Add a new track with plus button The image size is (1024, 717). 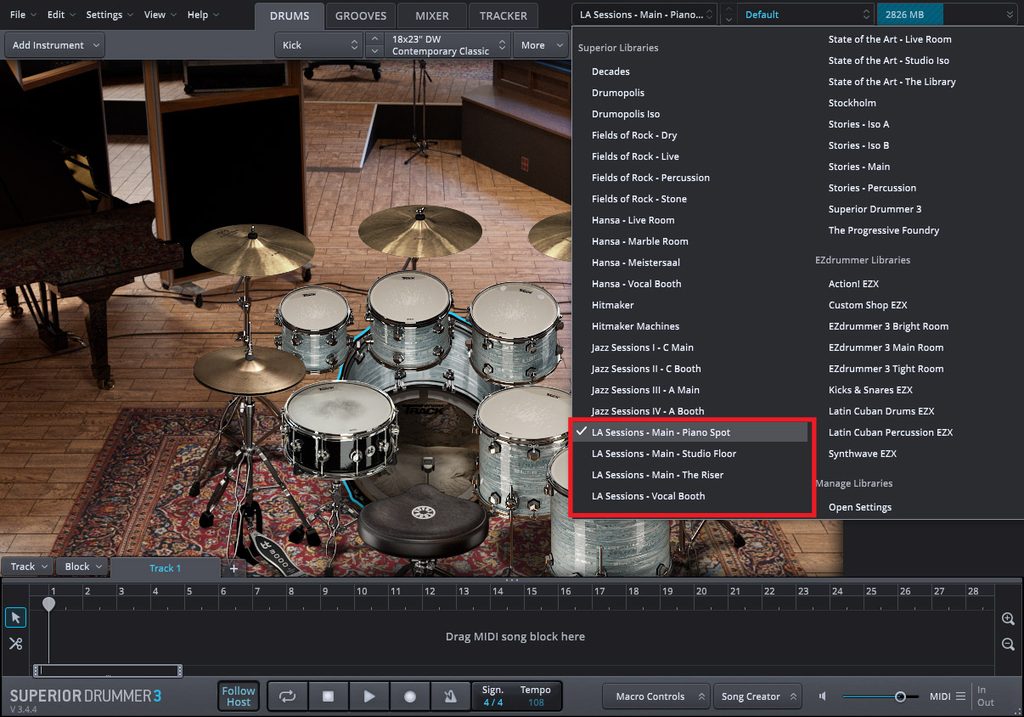tap(234, 568)
